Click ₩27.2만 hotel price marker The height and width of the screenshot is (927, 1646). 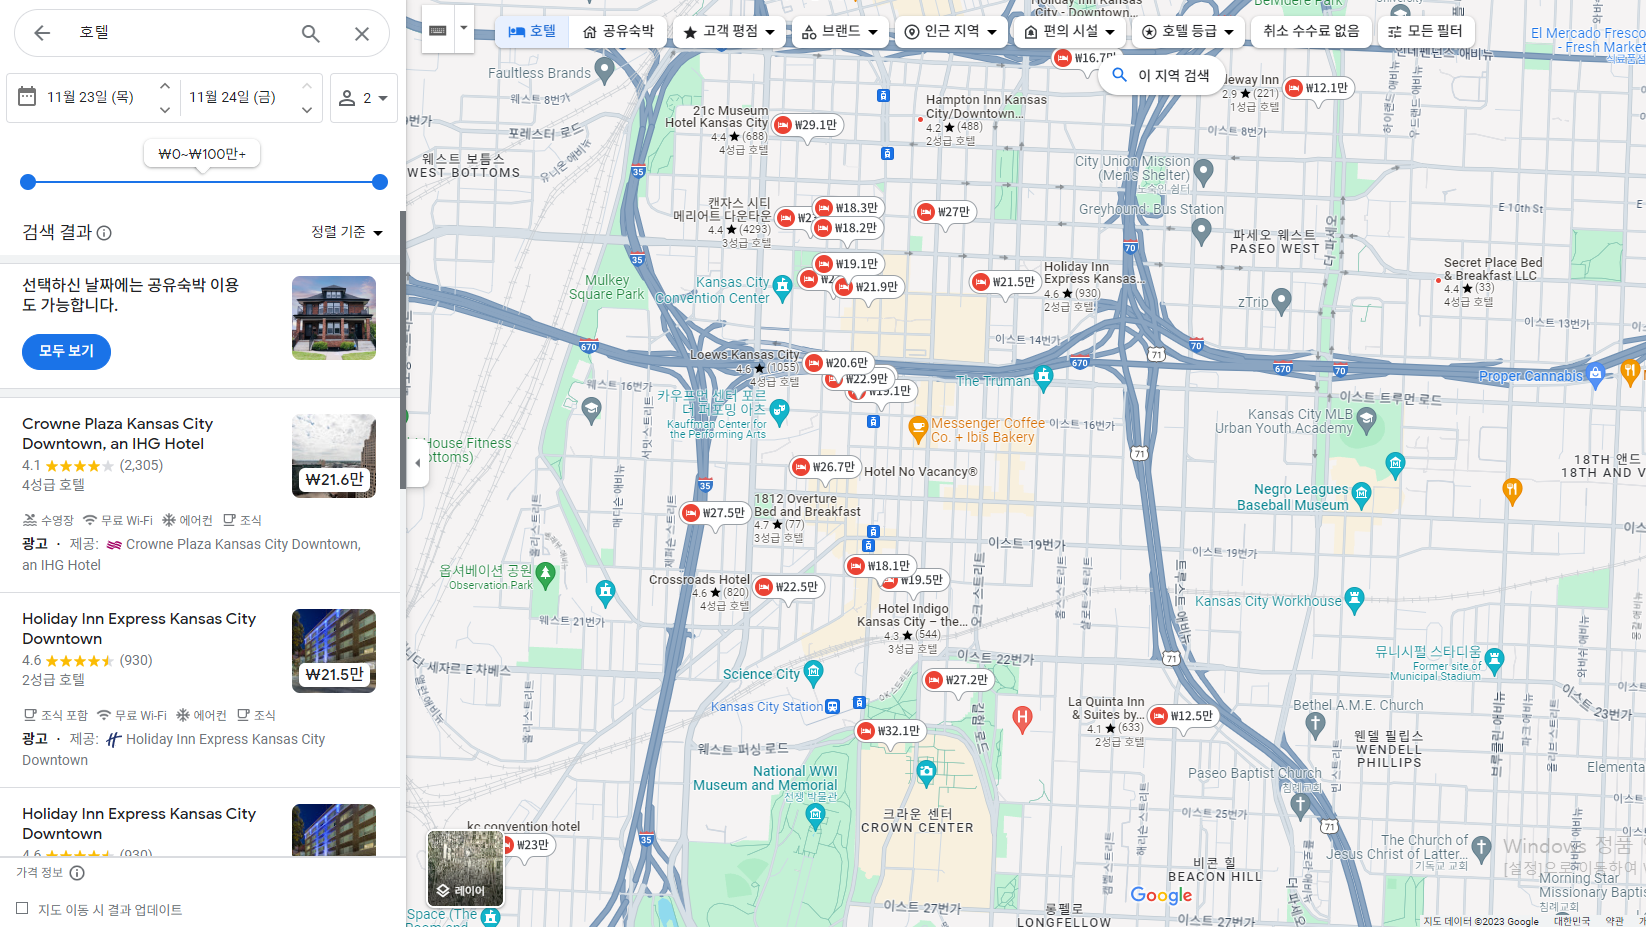tap(959, 680)
